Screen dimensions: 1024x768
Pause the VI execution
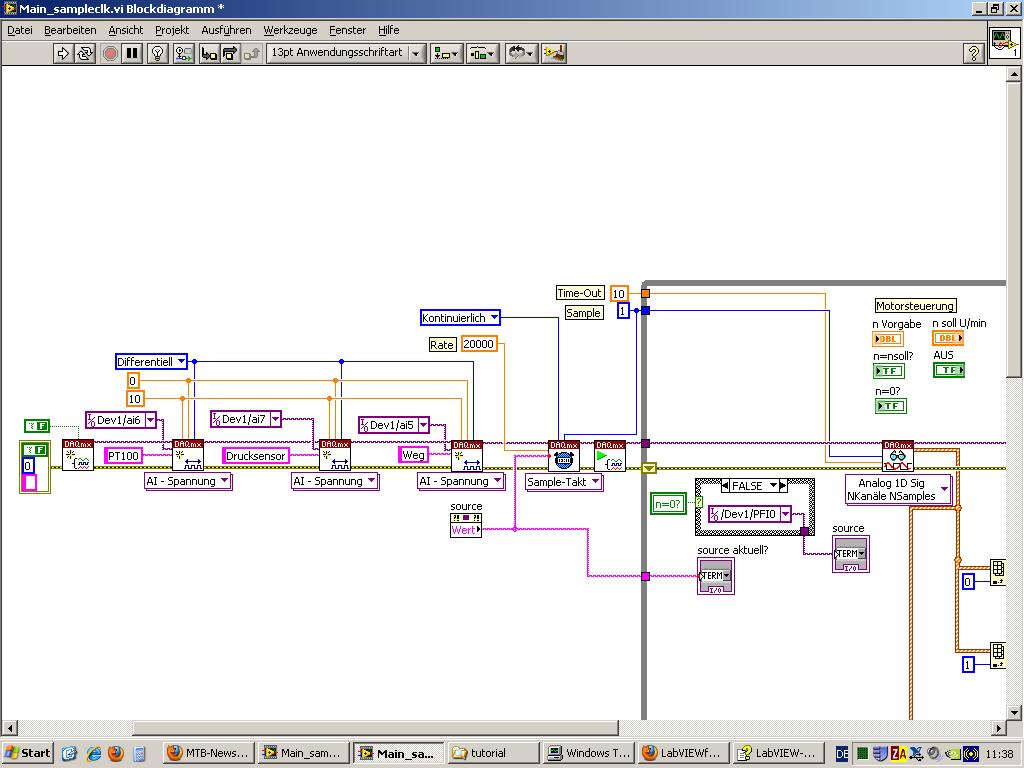click(x=133, y=53)
